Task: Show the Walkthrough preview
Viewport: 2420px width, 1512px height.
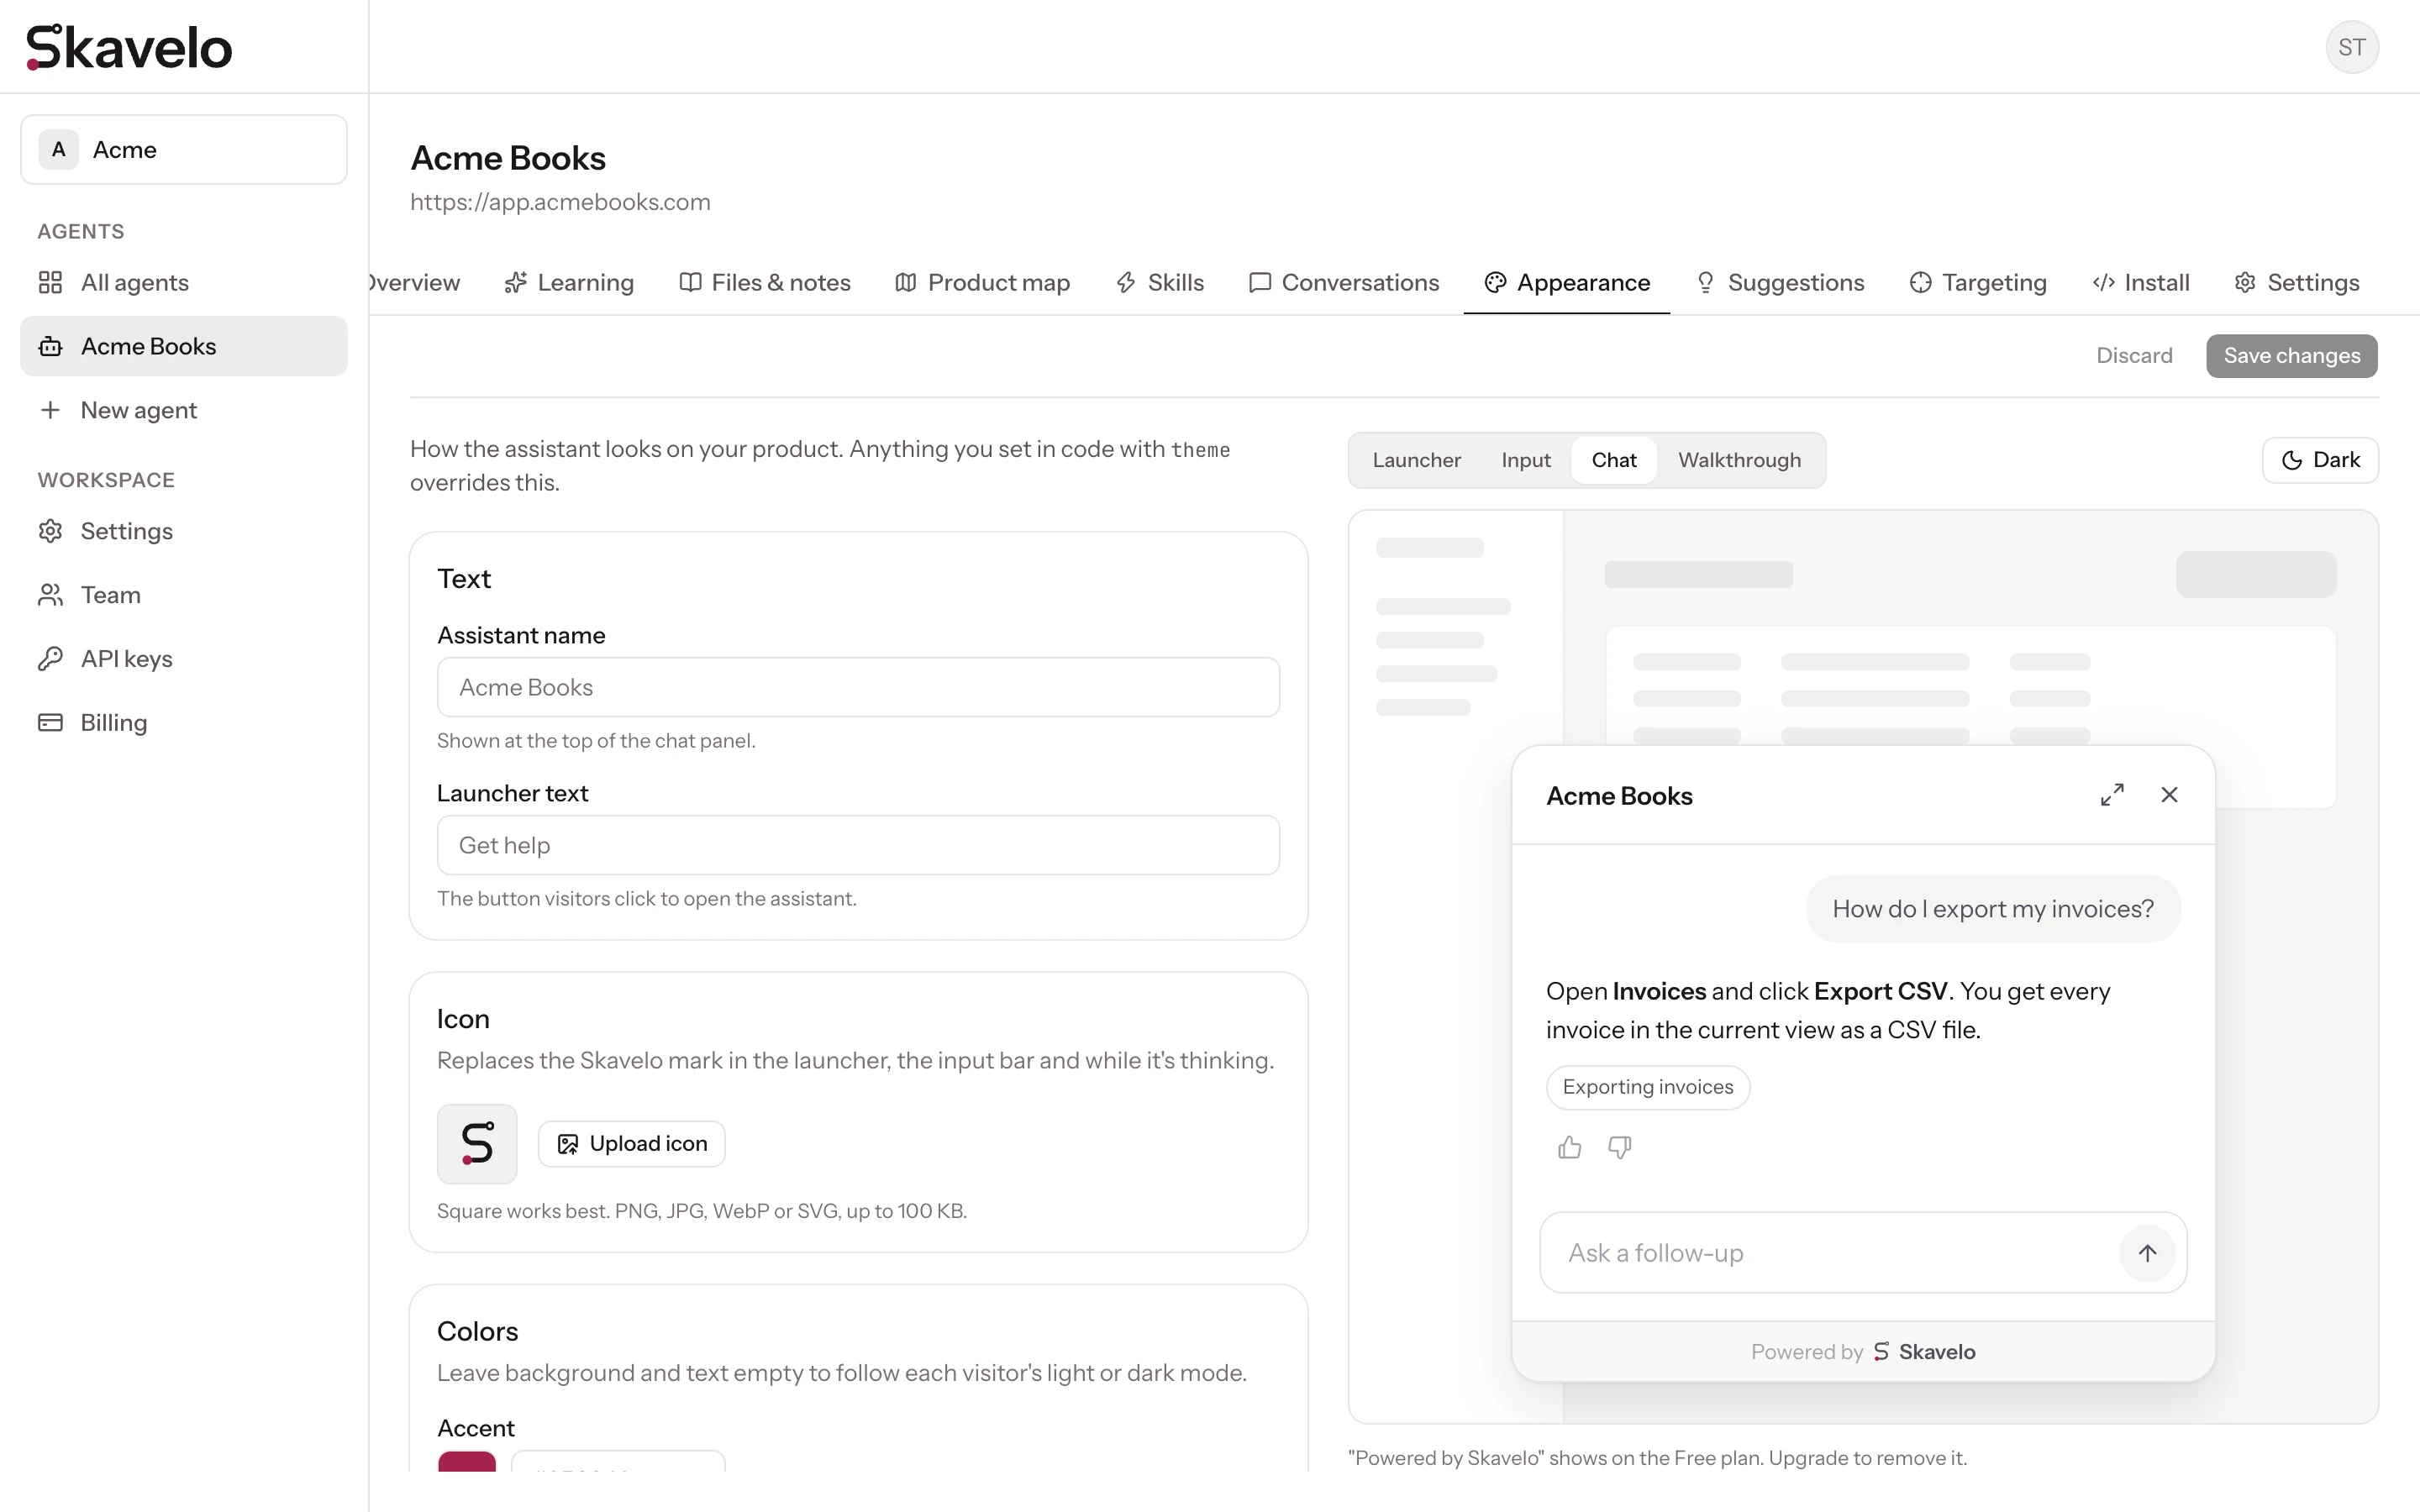Action: [x=1739, y=460]
